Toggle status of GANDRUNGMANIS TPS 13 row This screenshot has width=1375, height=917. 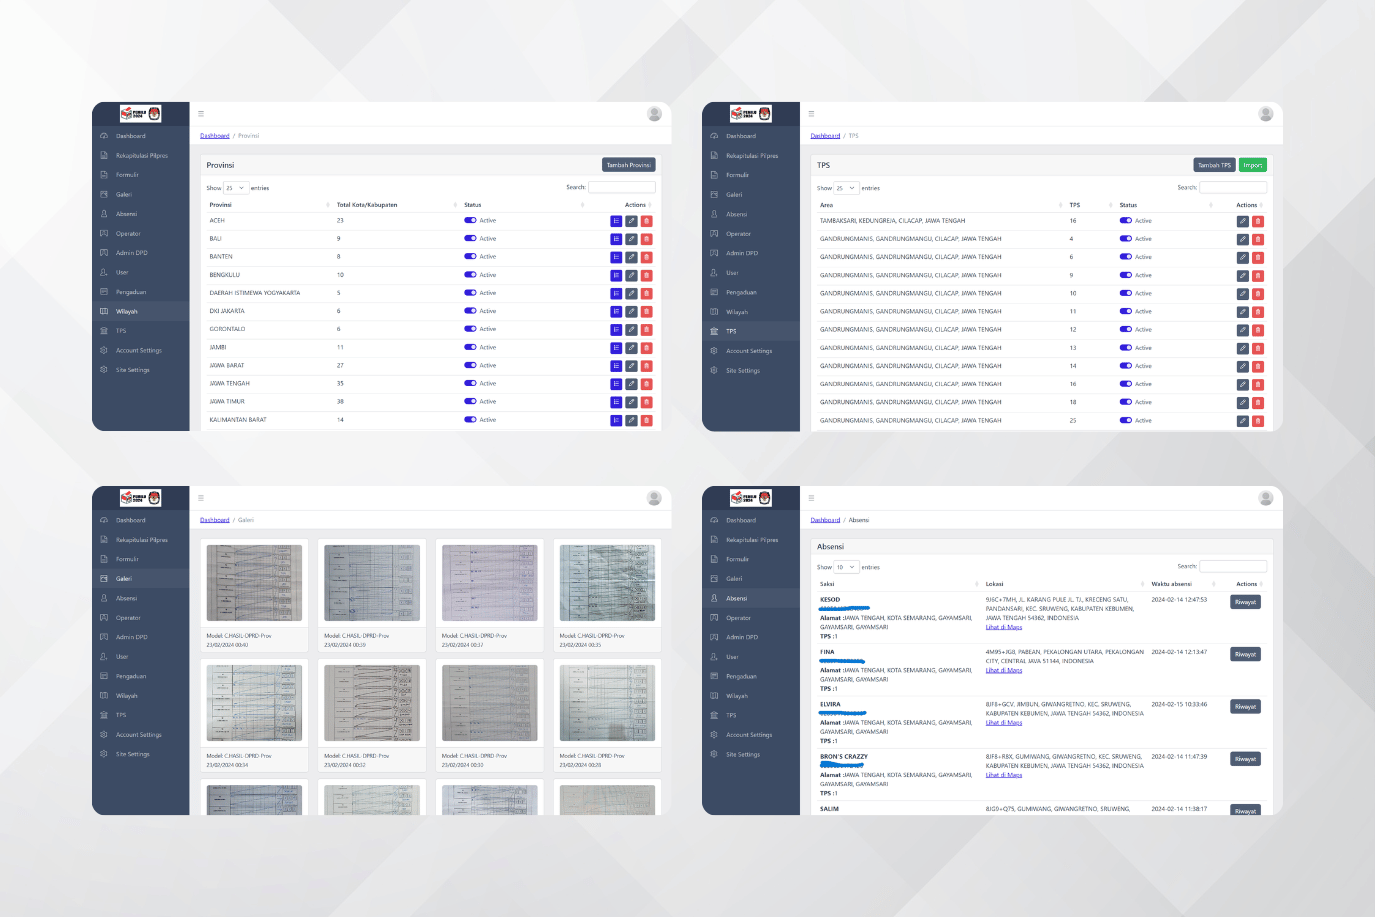pyautogui.click(x=1126, y=348)
